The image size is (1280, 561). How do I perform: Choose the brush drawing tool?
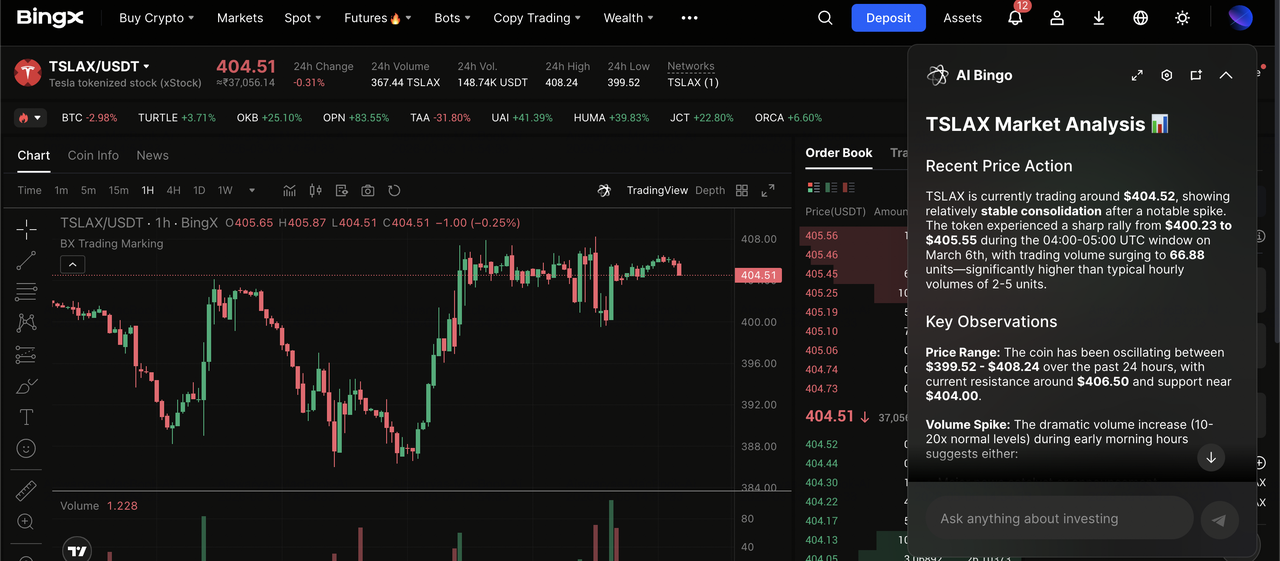[x=26, y=386]
